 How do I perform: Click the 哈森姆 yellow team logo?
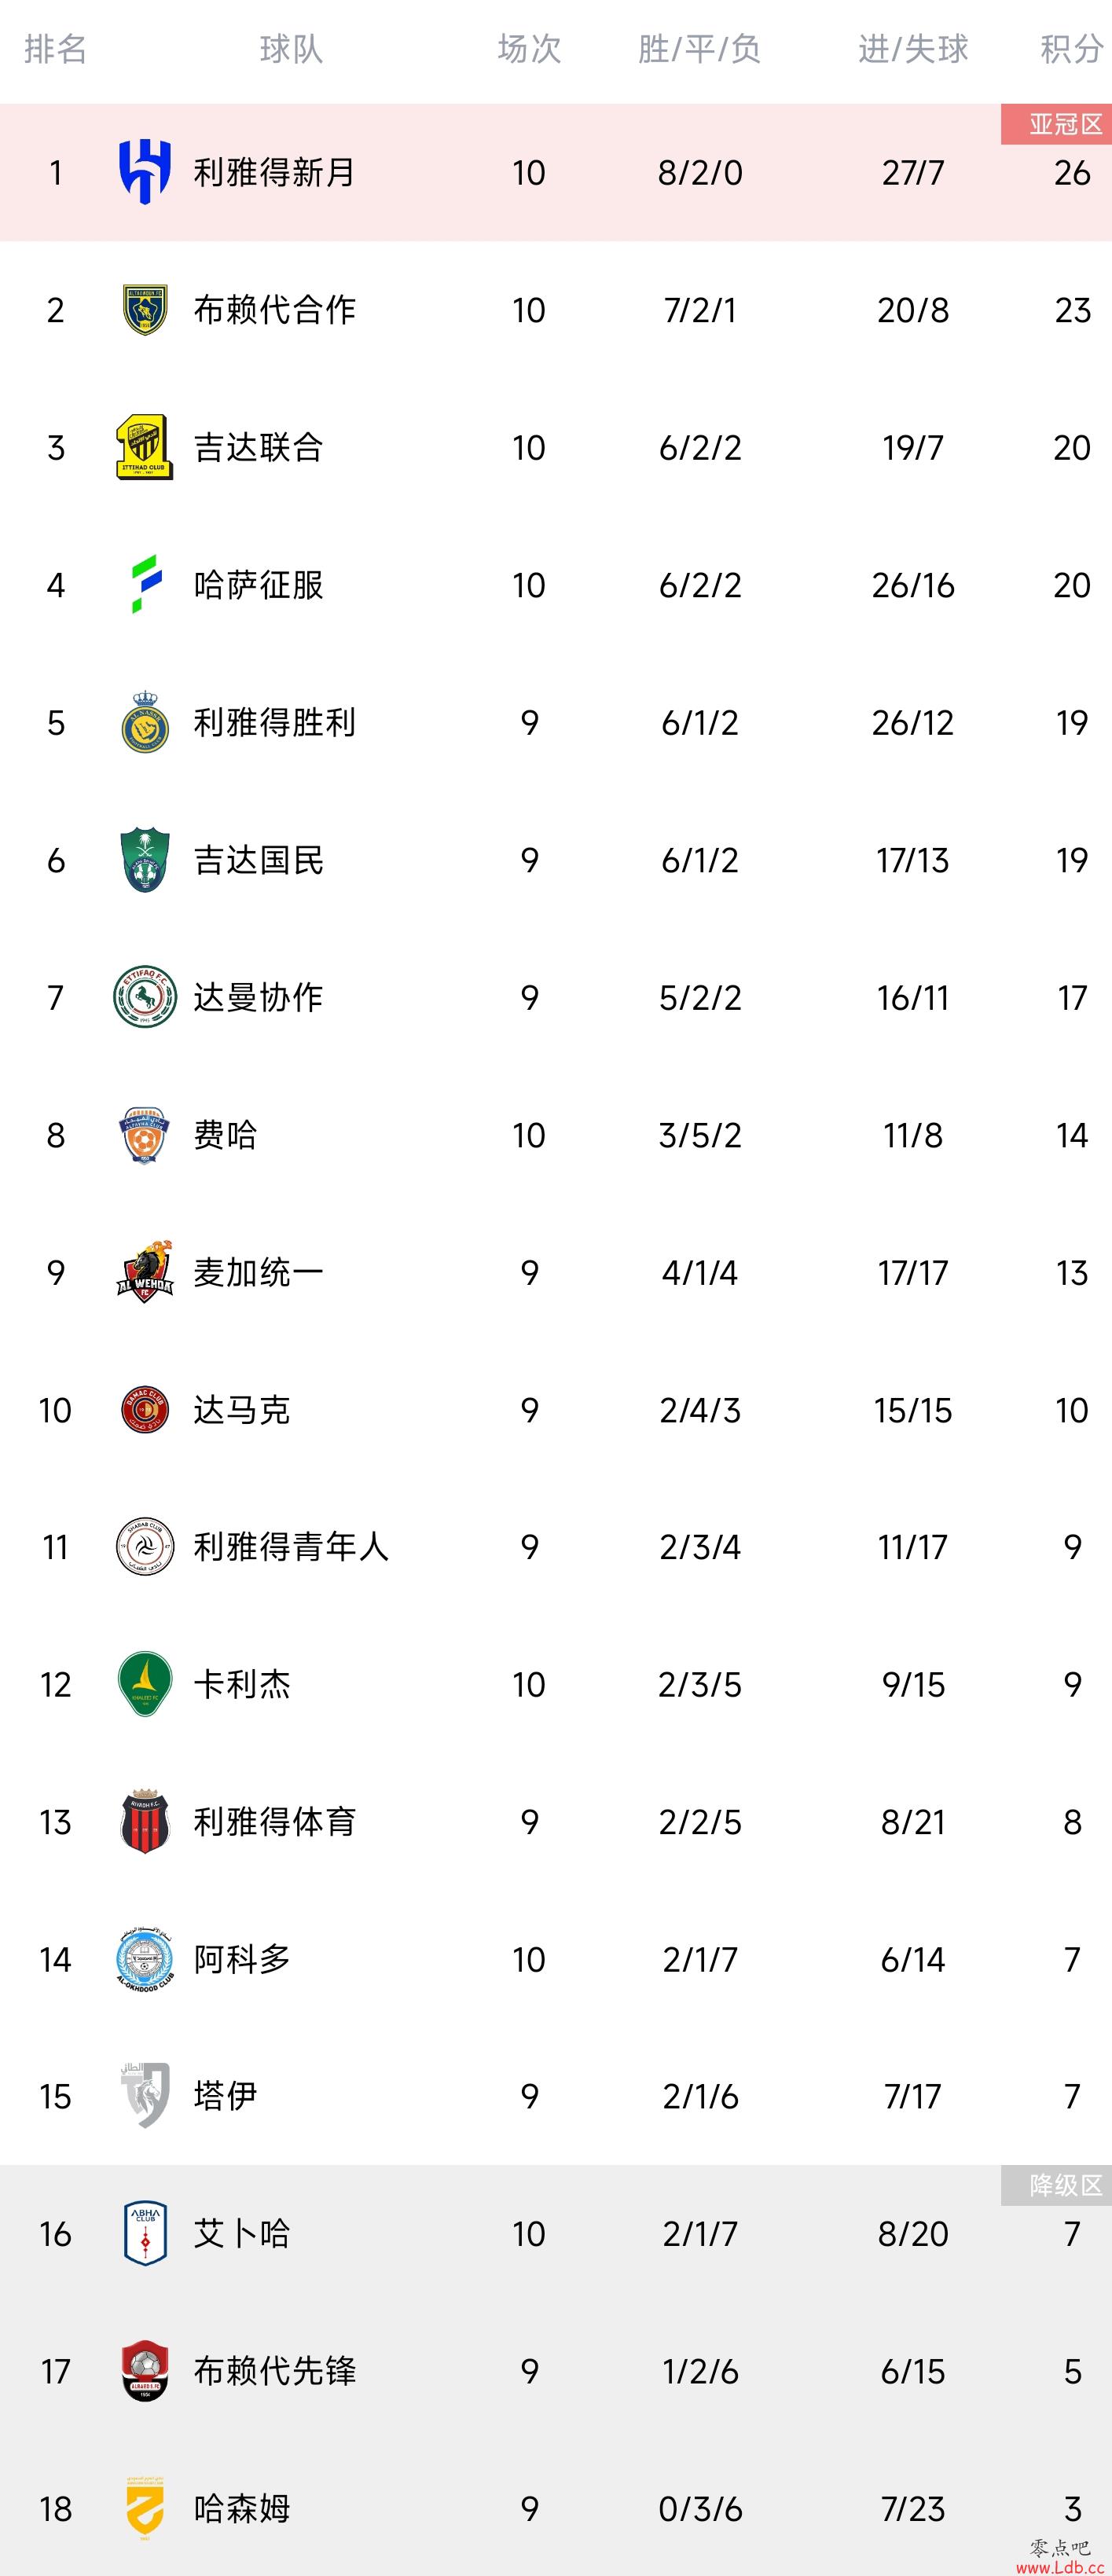click(x=145, y=2508)
